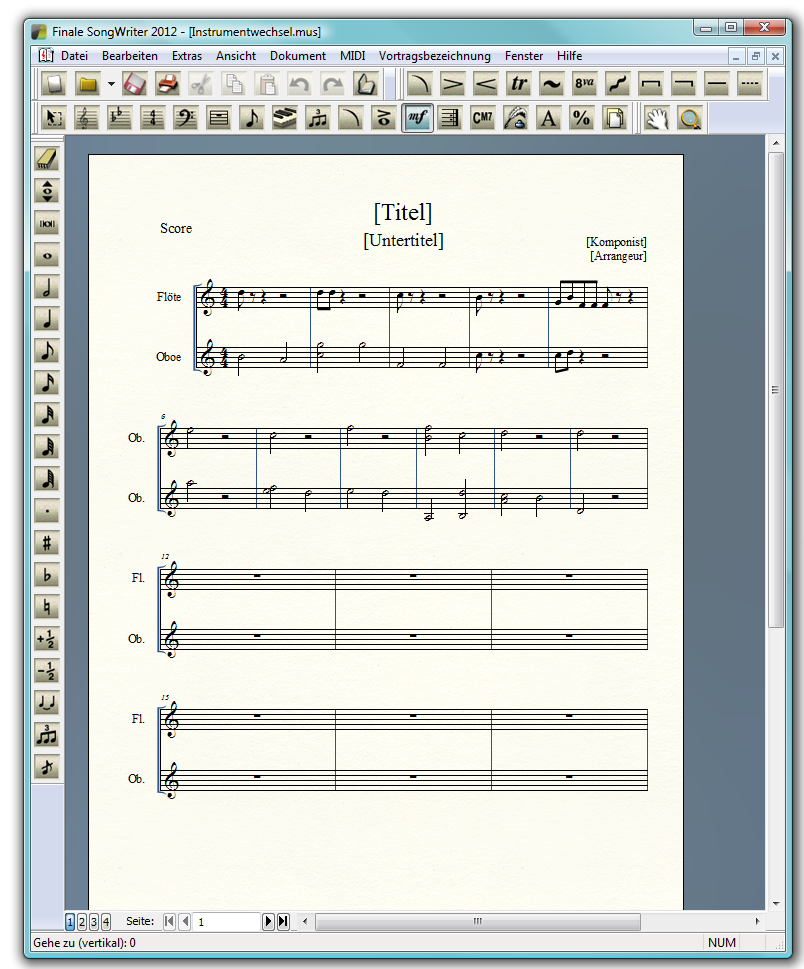Click the Seite page number field

[x=226, y=921]
